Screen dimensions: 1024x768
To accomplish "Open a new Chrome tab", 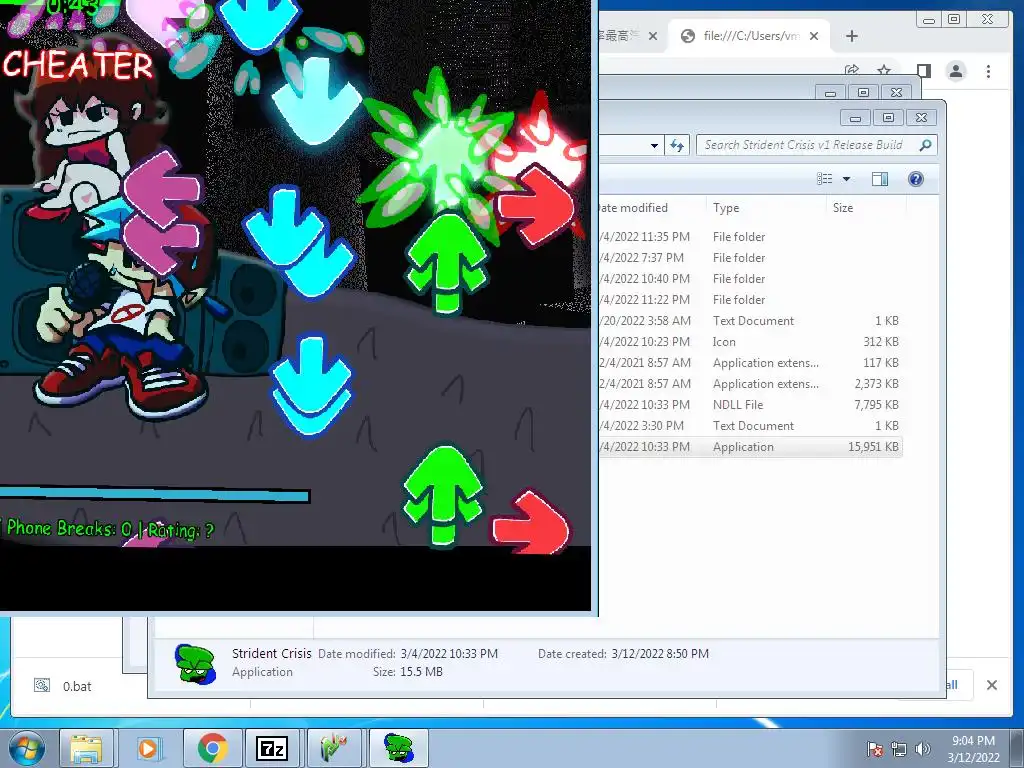I will coord(852,36).
